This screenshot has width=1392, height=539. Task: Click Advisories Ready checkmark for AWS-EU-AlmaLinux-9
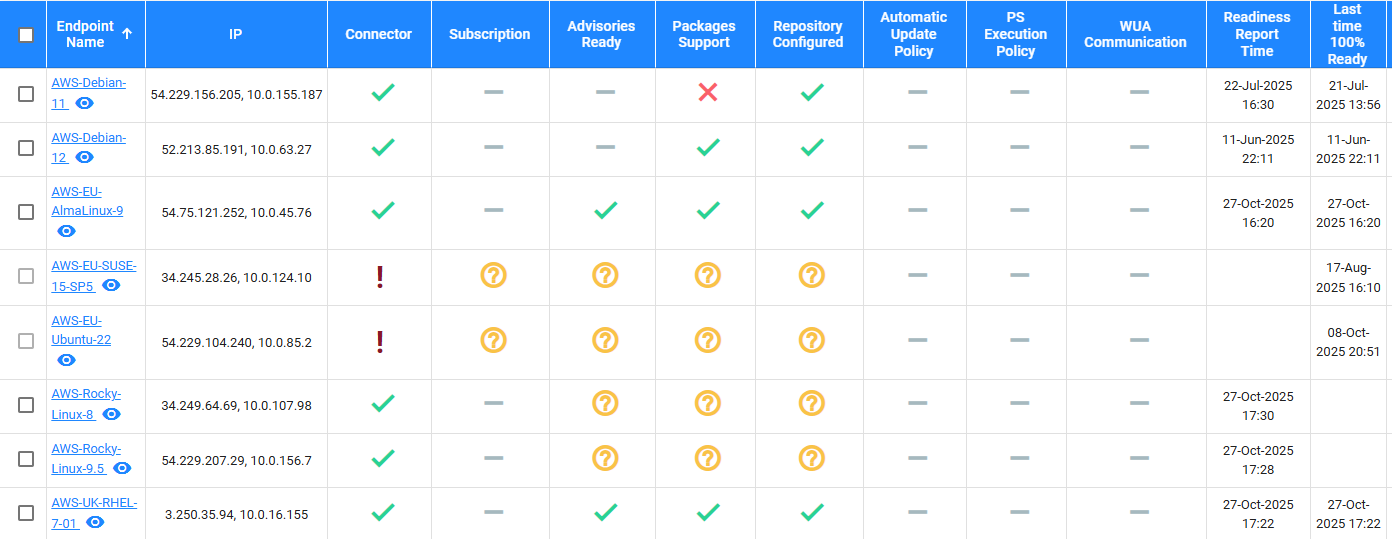[x=605, y=211]
